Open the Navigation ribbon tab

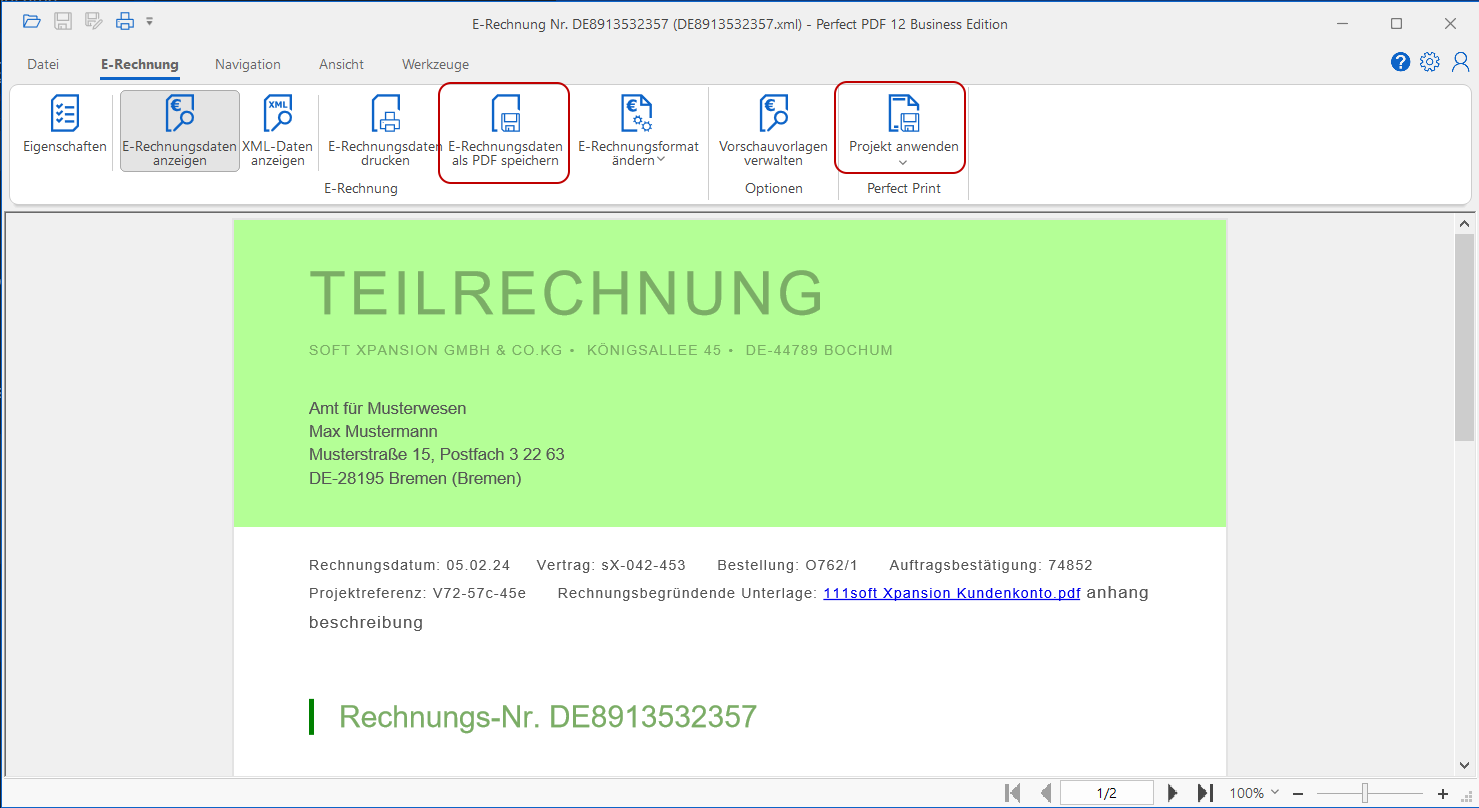pyautogui.click(x=247, y=64)
